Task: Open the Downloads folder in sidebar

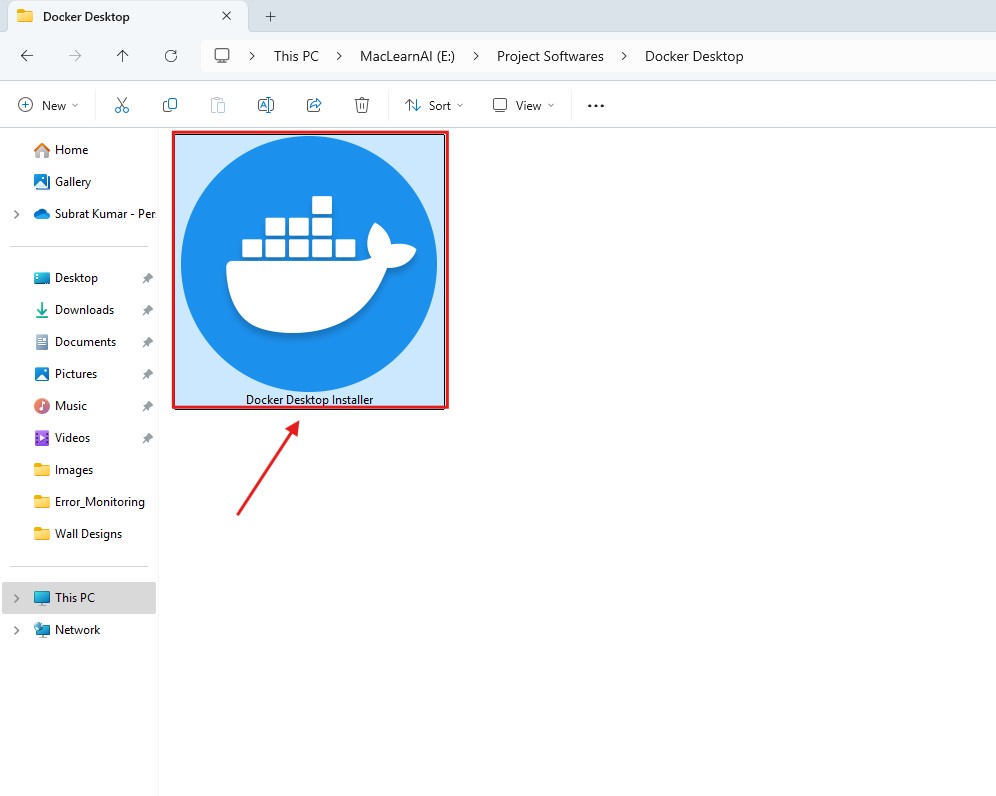Action: coord(84,310)
